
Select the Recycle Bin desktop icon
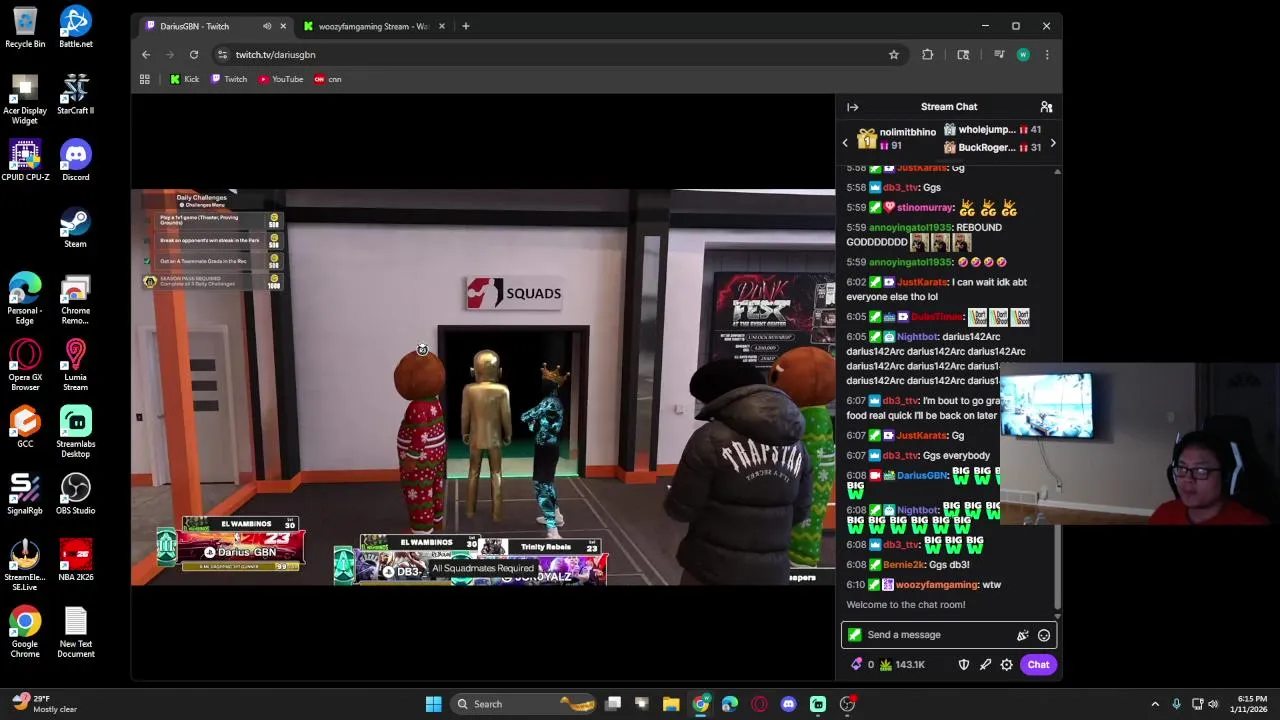click(x=25, y=28)
